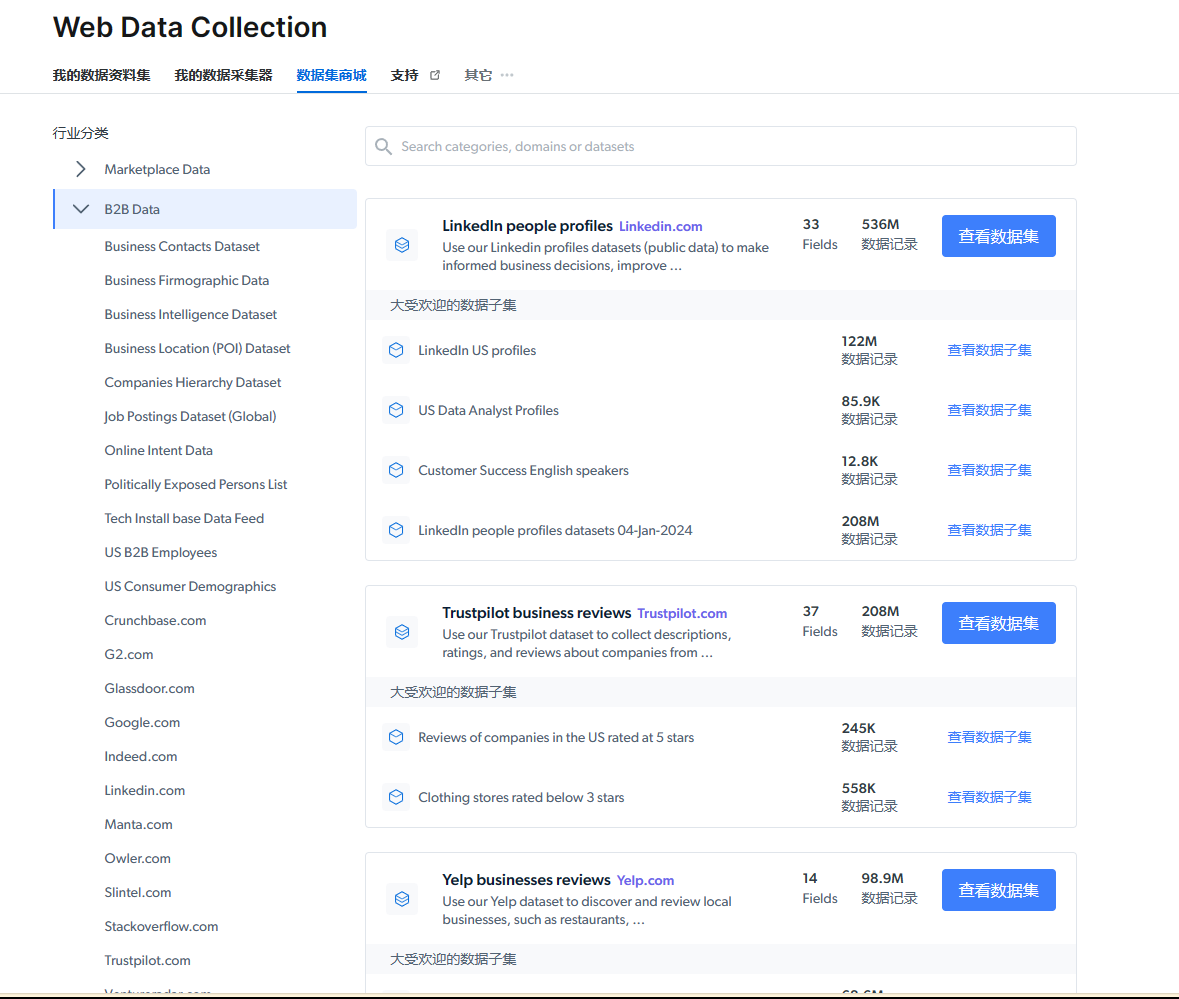Switch to 我的数据采集器 tab
This screenshot has height=999, width=1179.
point(223,75)
